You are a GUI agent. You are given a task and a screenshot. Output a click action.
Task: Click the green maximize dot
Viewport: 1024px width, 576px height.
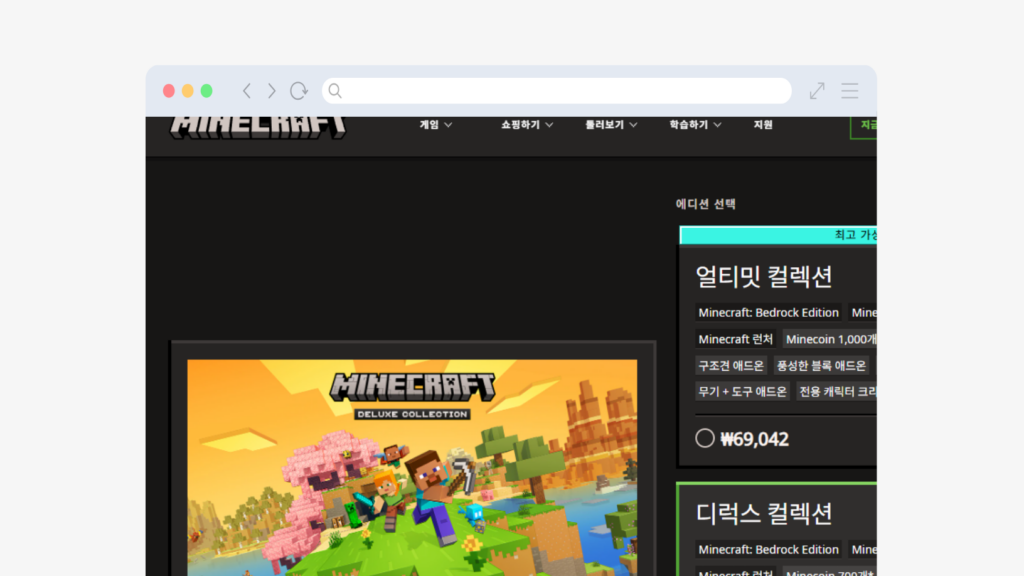coord(206,91)
